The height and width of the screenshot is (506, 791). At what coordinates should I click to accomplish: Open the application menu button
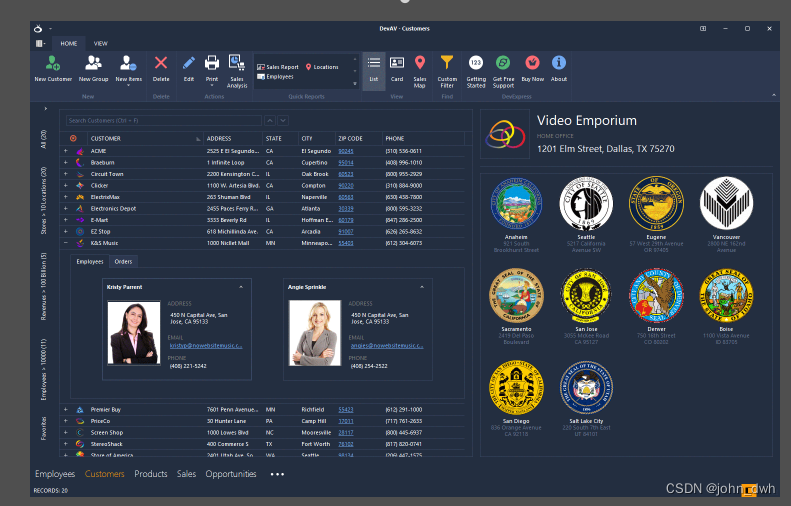[x=40, y=43]
